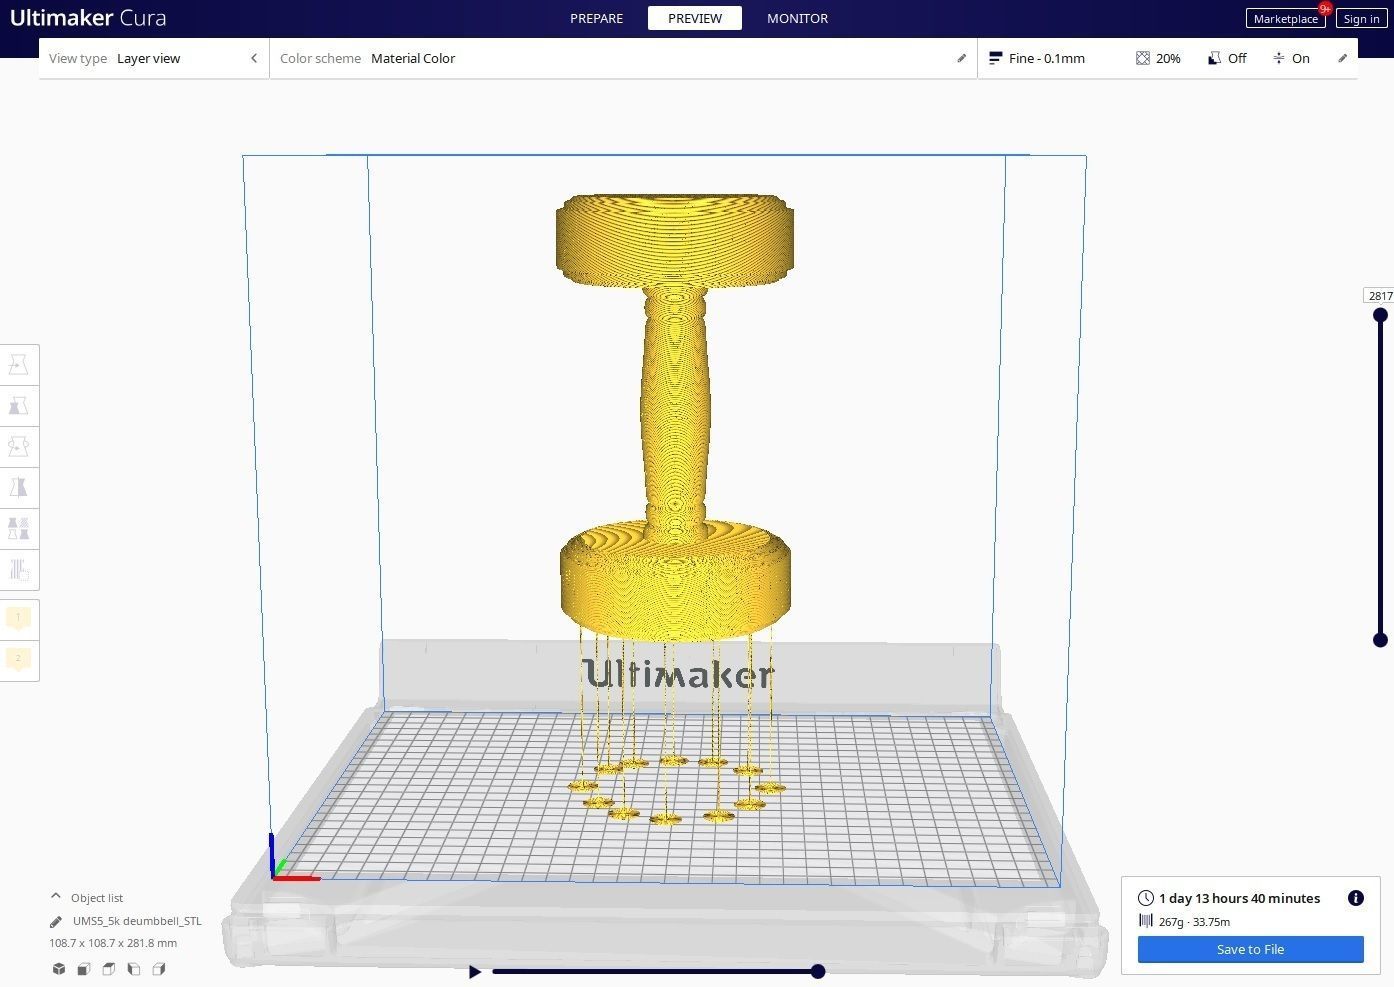The height and width of the screenshot is (987, 1394).
Task: Click the pencil icon in print settings bar
Action: [x=1343, y=58]
